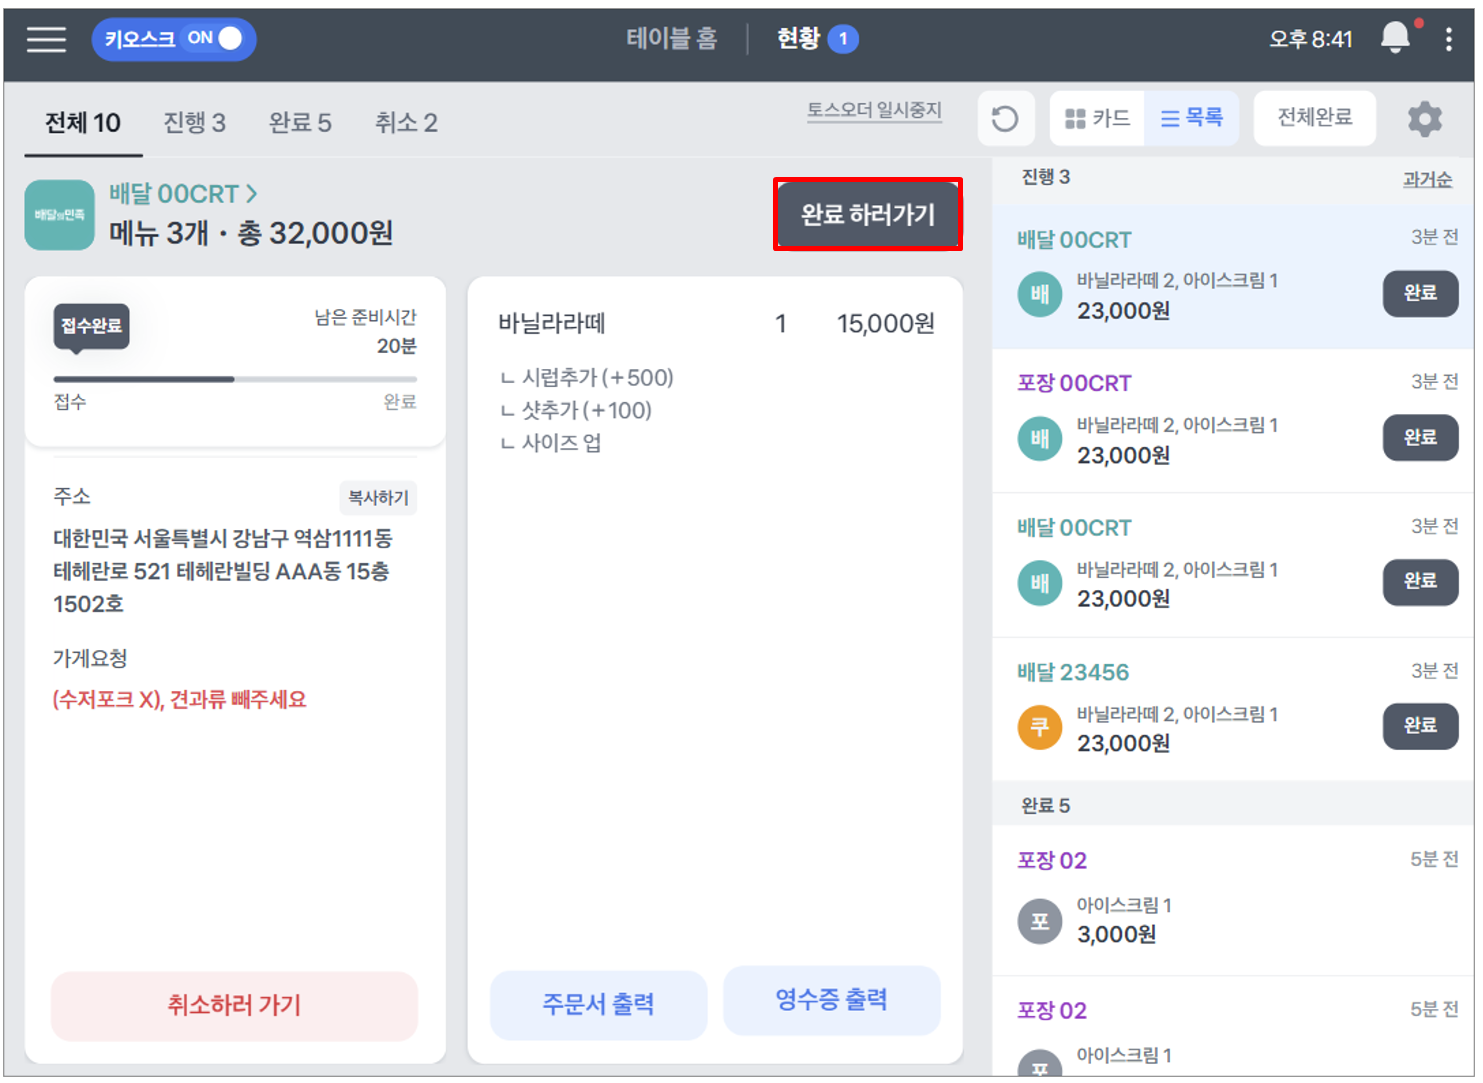Copy the address with 복사하기
The height and width of the screenshot is (1083, 1483).
coord(378,498)
